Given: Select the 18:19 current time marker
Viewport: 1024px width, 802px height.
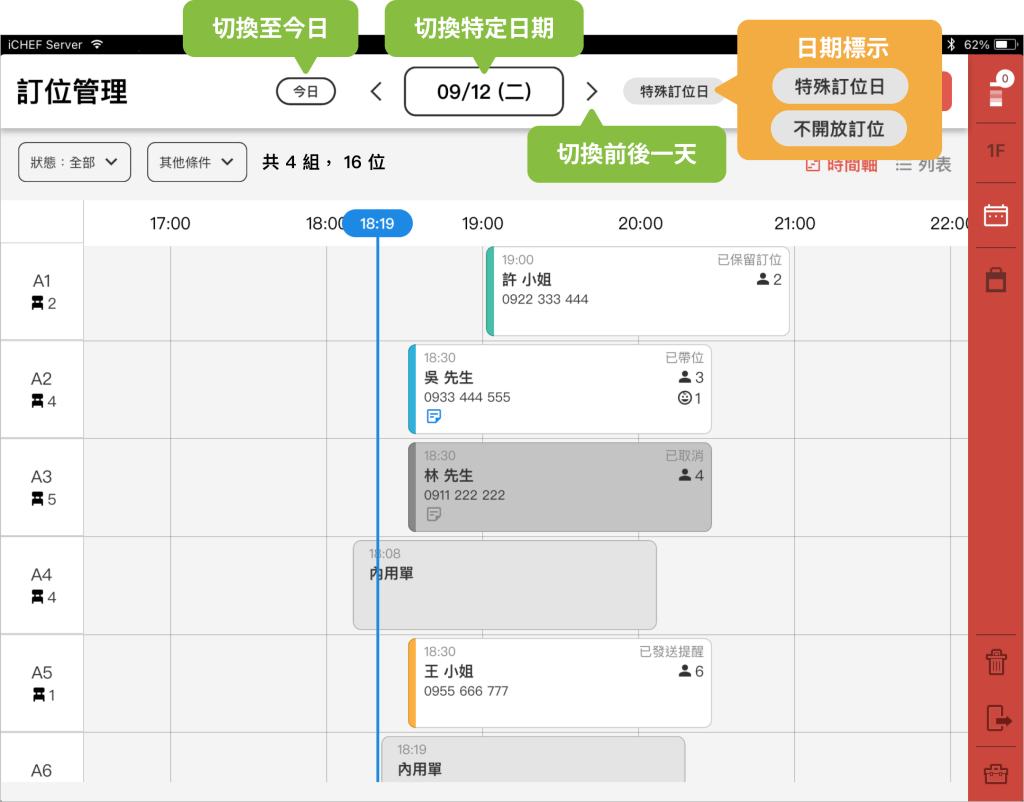Looking at the screenshot, I should click(x=377, y=224).
